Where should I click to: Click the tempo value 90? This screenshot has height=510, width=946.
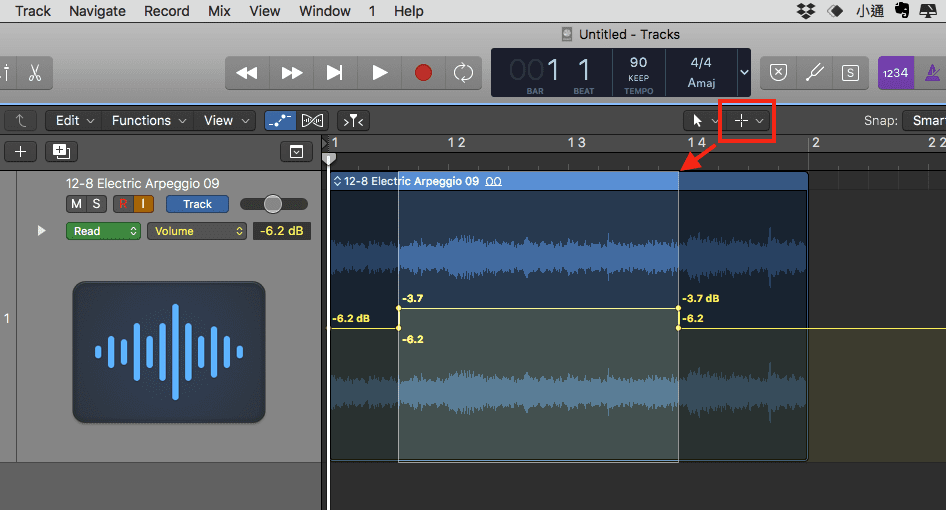click(x=638, y=63)
